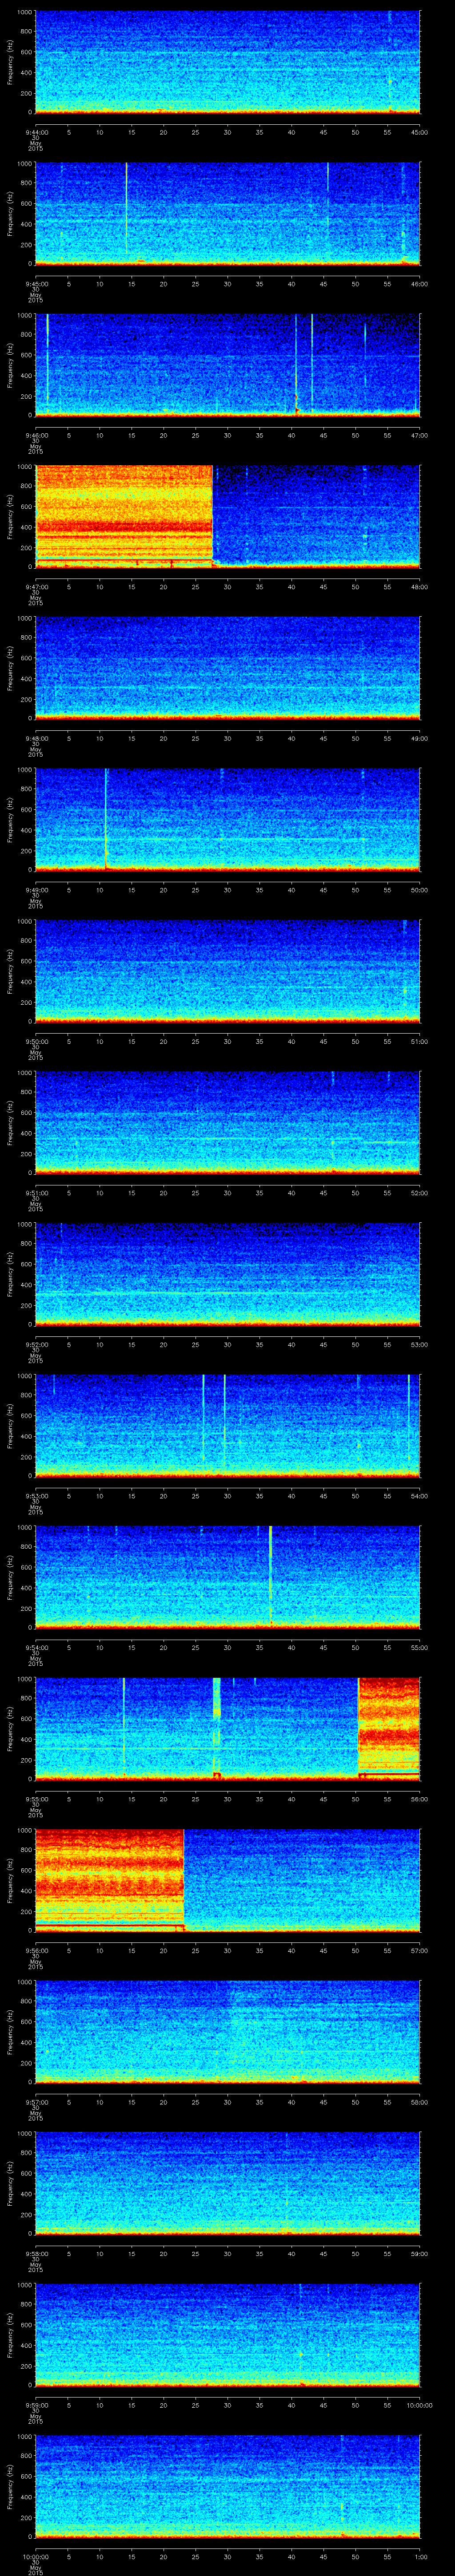Click the "50" tick label under 9:55:00 panel
The image size is (455, 2576).
point(356,1799)
